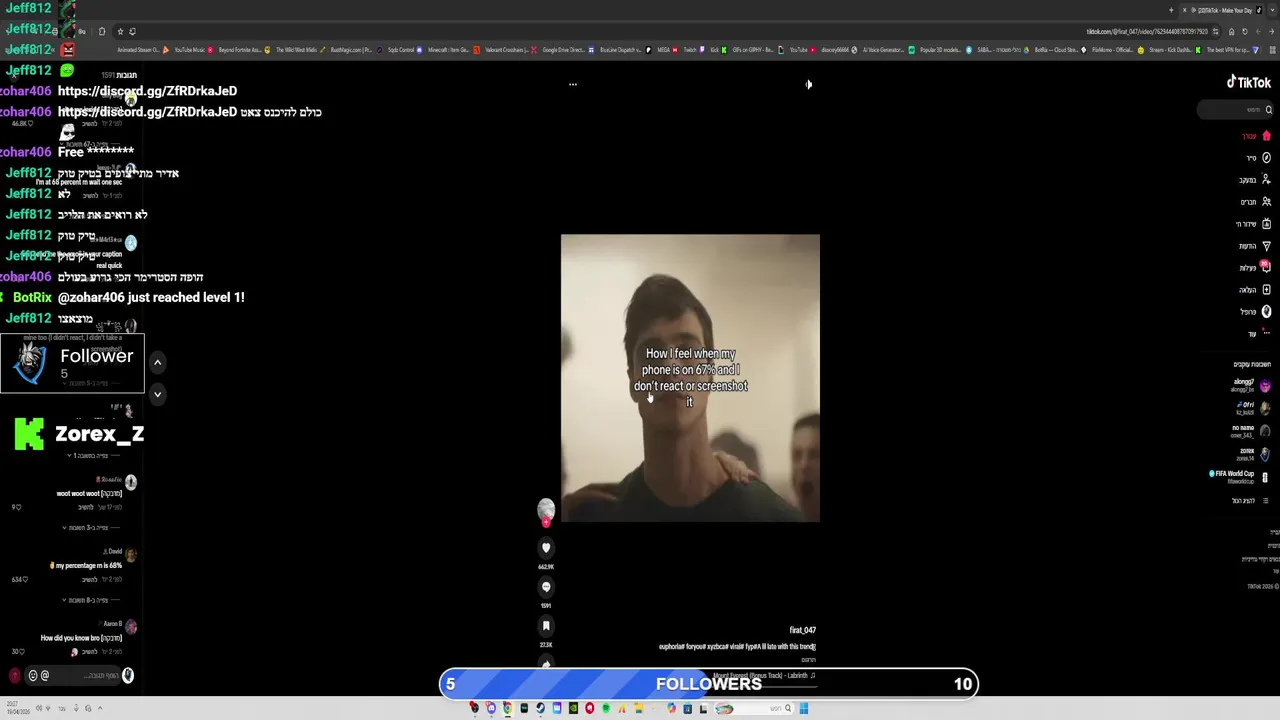
Task: Open the Upload plus icon in the sidebar
Action: tap(1266, 290)
